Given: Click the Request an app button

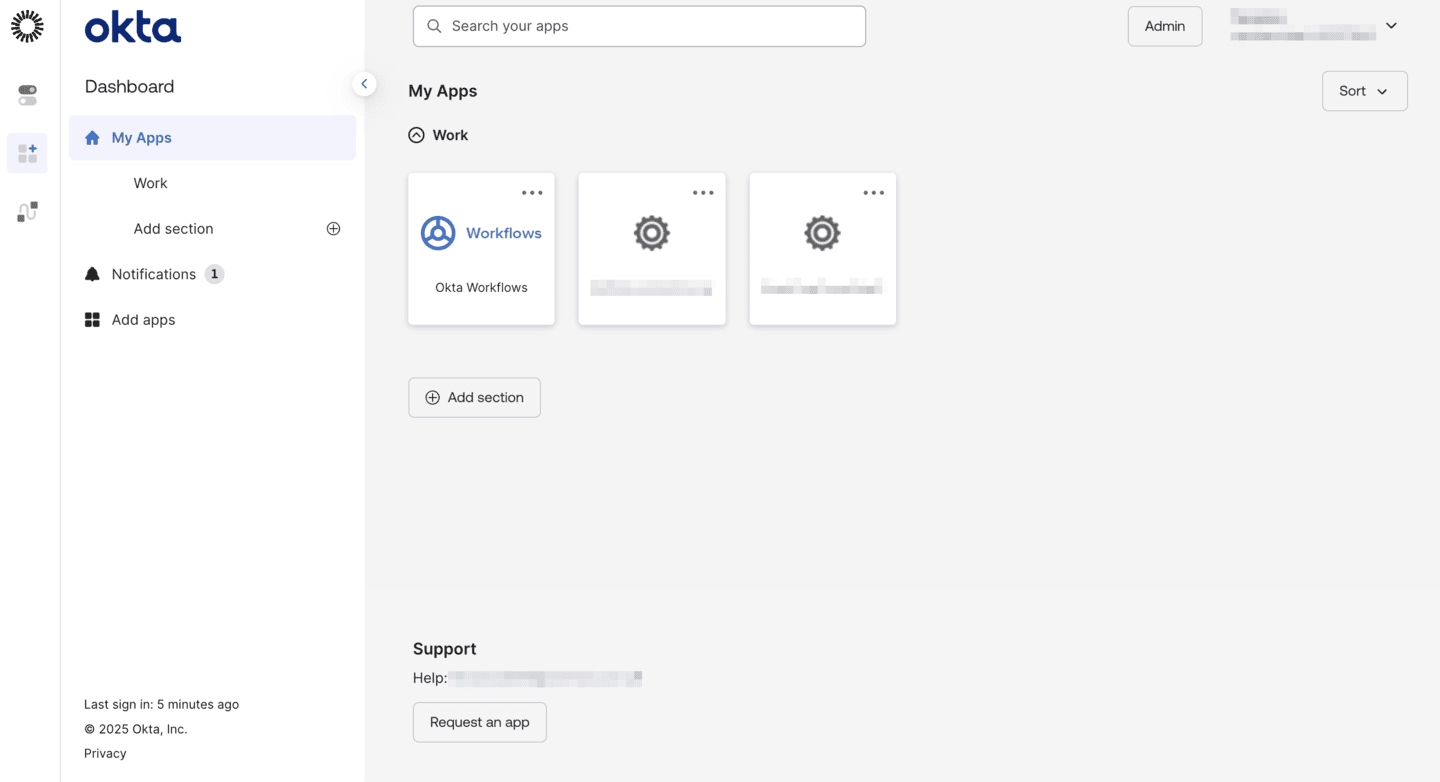Looking at the screenshot, I should point(479,722).
